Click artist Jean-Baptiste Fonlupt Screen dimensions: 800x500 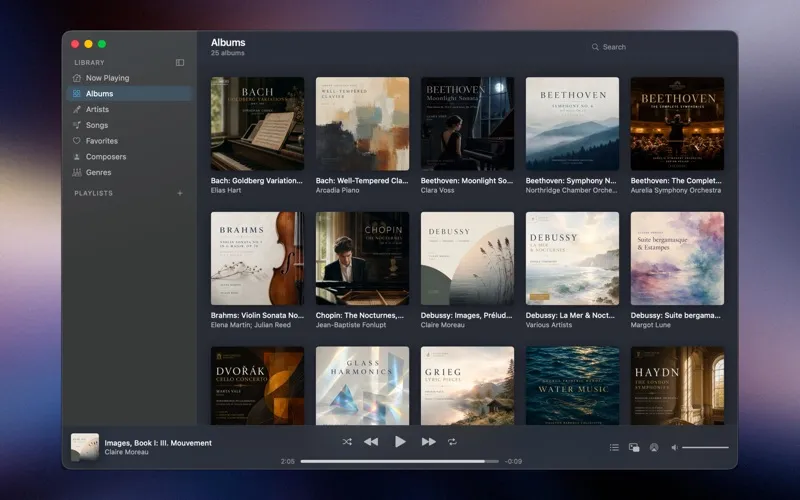[351, 325]
